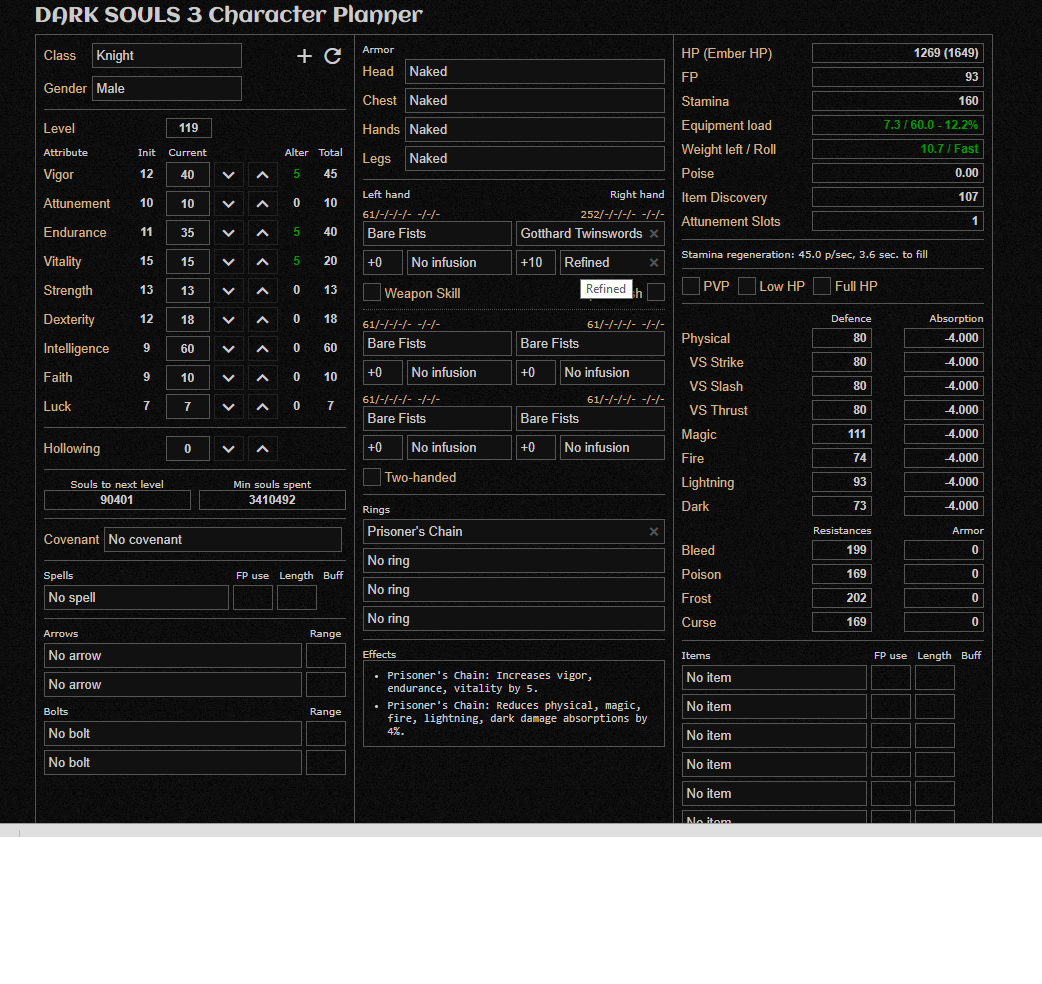Open the first No arrow dropdown
This screenshot has height=984, width=1042.
point(173,656)
